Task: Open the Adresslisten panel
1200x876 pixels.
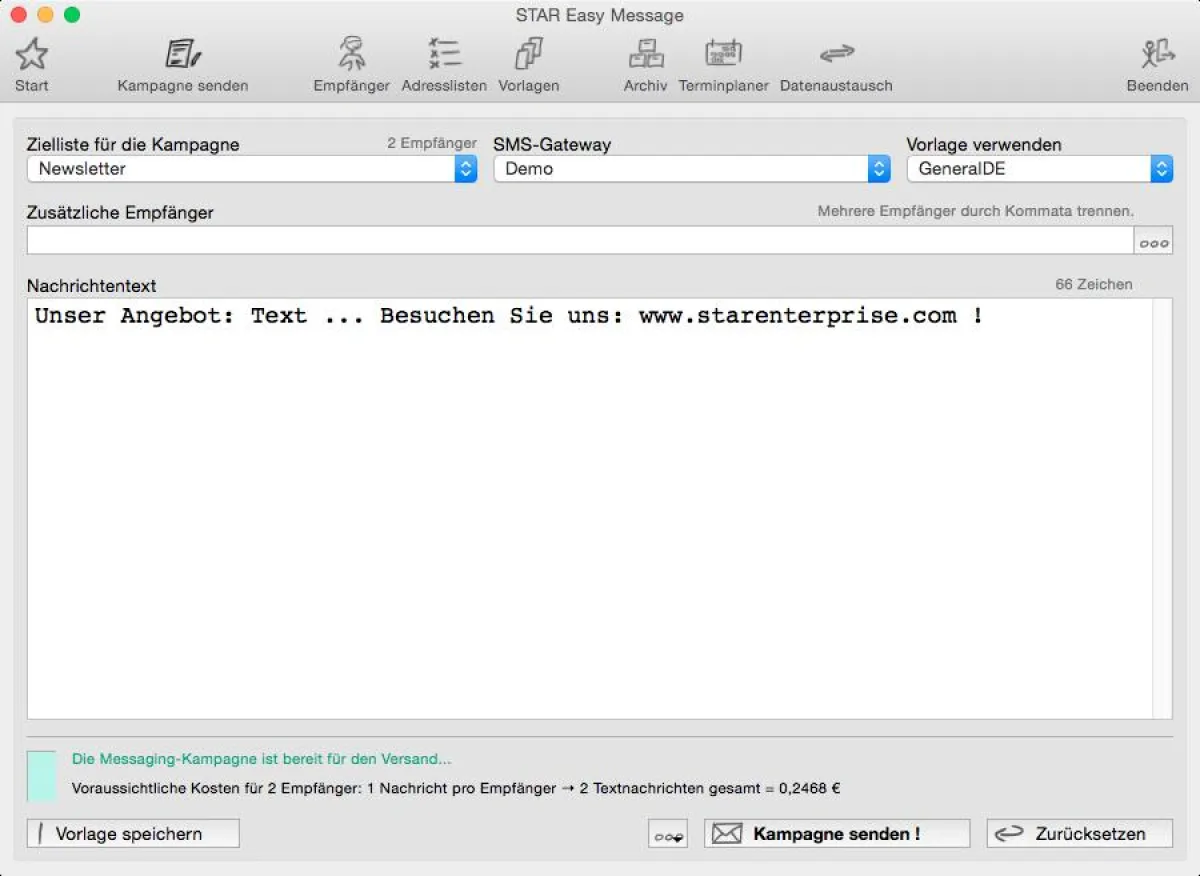Action: [x=444, y=60]
